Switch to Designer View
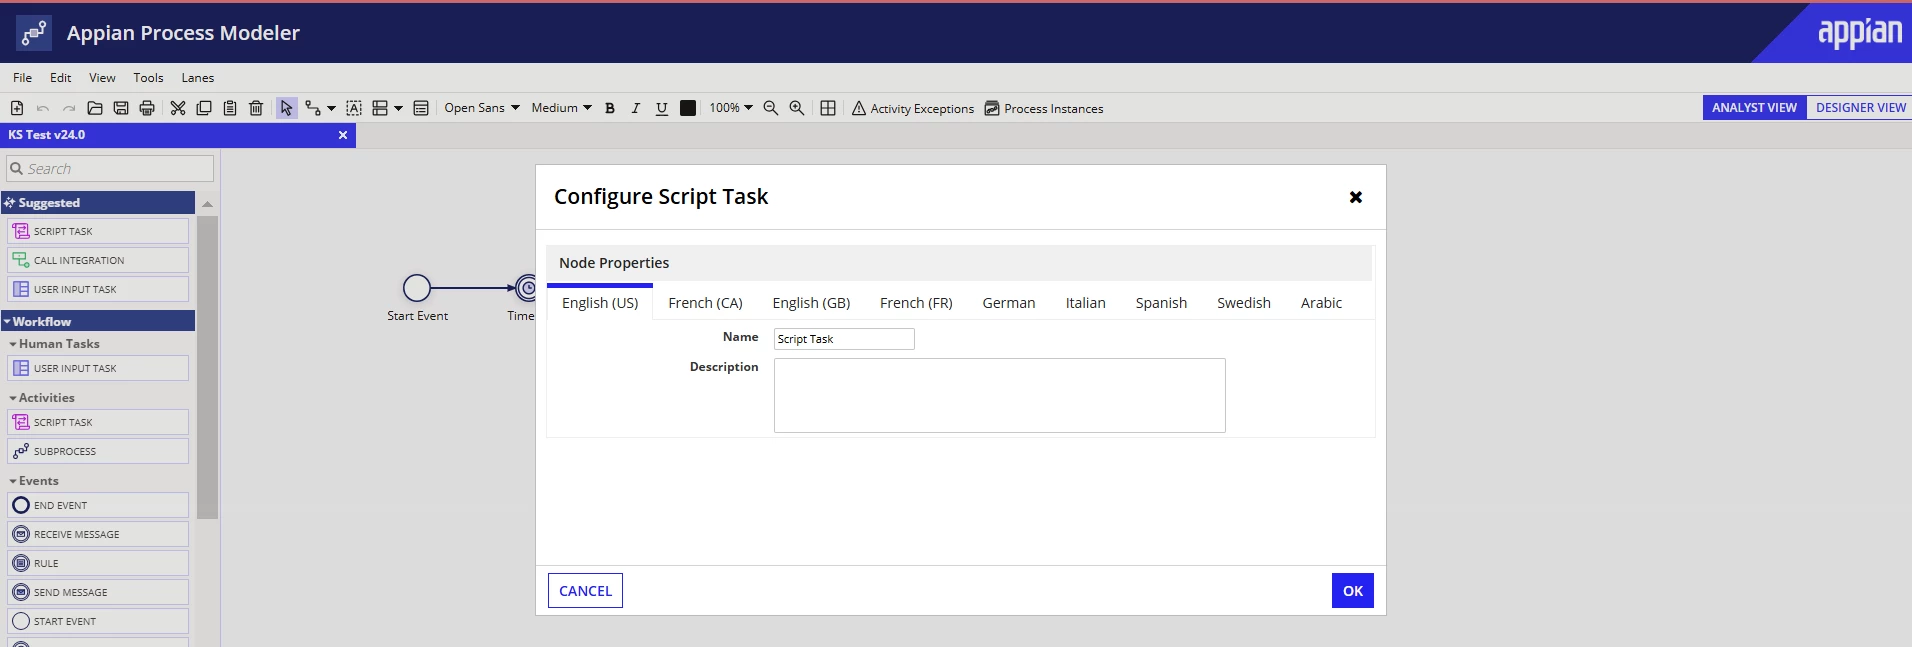The image size is (1912, 647). click(1860, 108)
